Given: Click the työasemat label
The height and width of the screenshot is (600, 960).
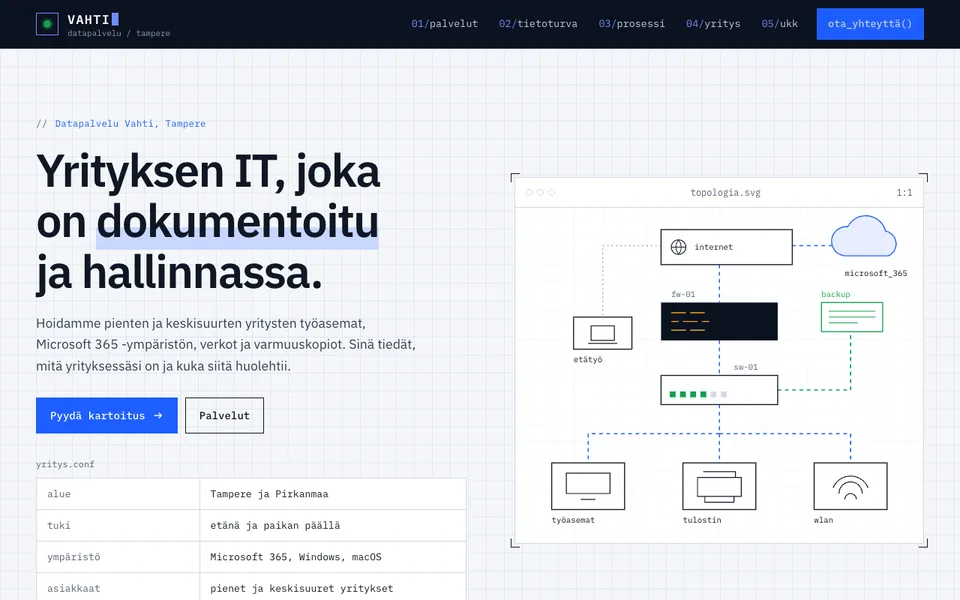Looking at the screenshot, I should click(573, 520).
